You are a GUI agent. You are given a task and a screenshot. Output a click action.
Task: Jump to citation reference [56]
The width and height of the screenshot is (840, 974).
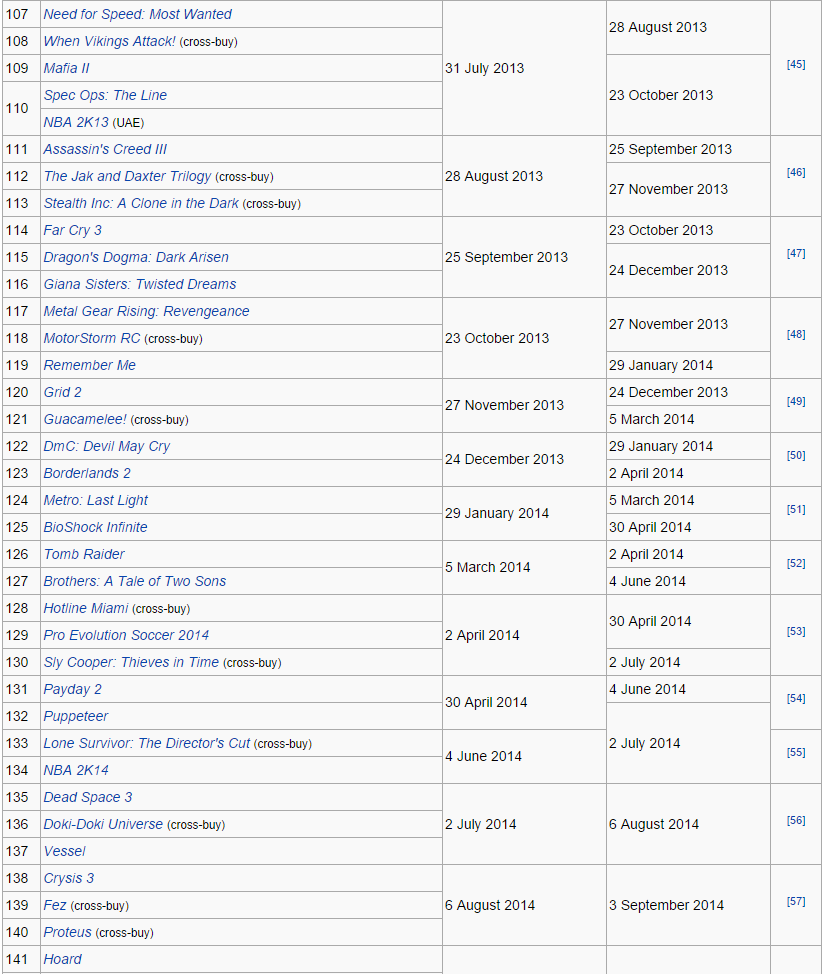(796, 821)
